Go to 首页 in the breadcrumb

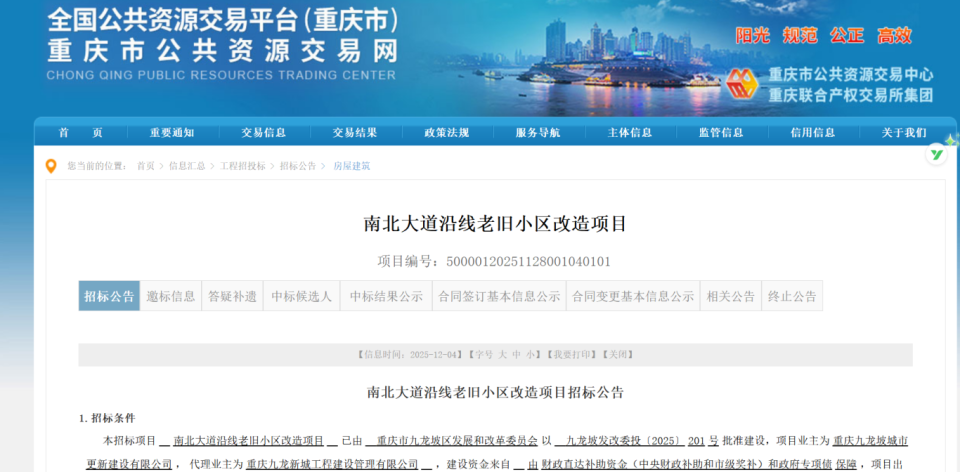coord(146,166)
